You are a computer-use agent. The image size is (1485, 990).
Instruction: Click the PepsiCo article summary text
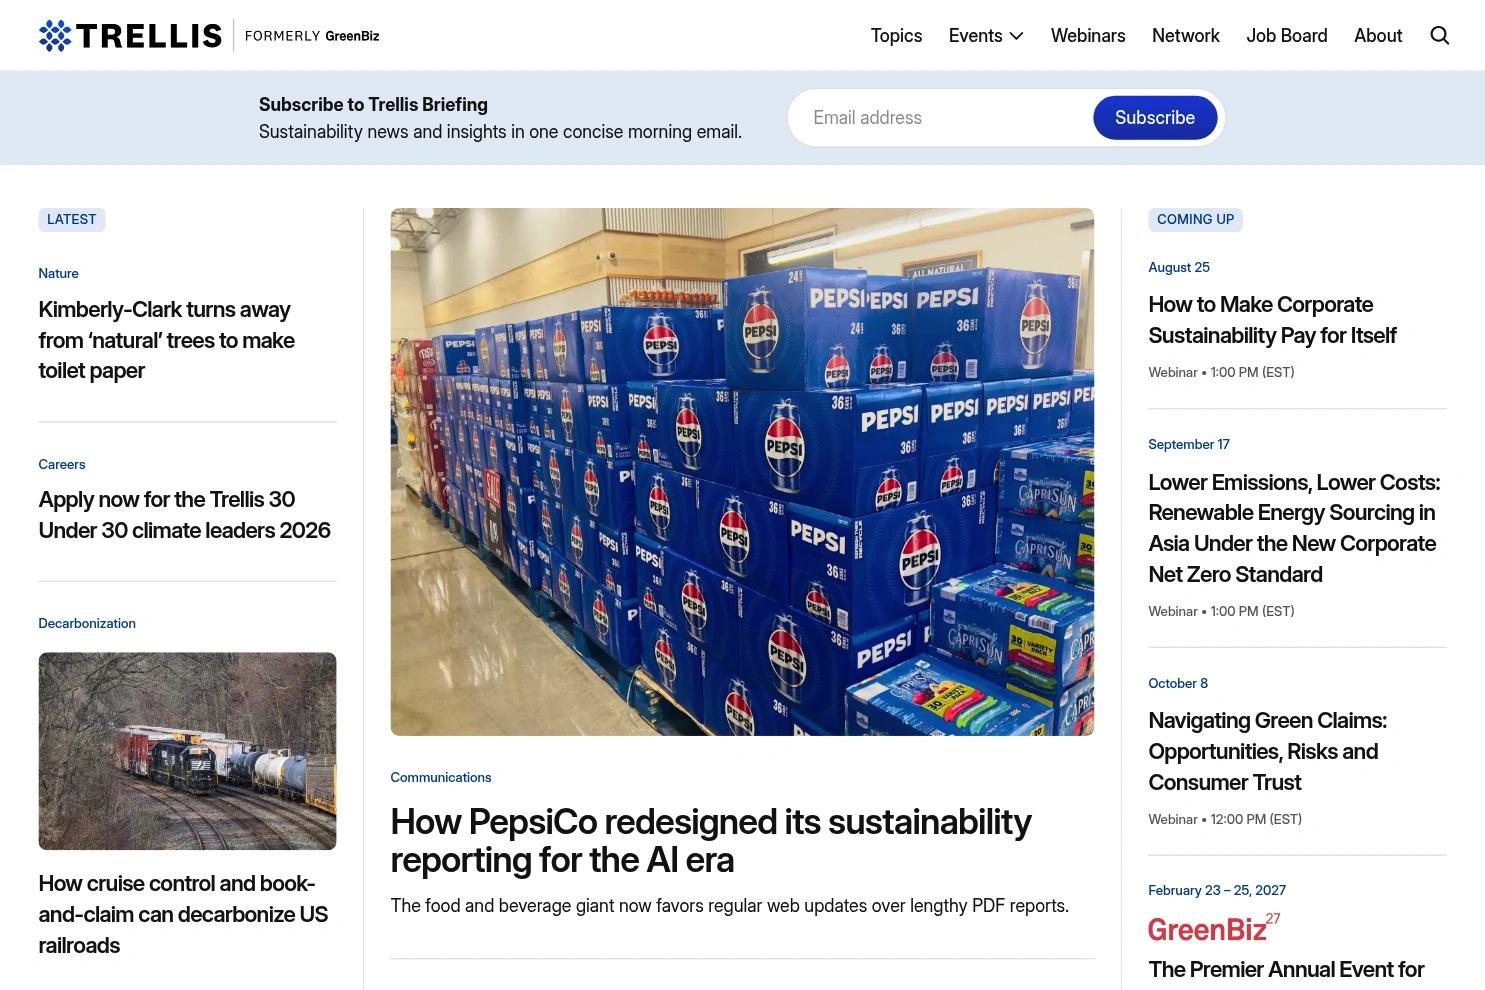tap(729, 906)
